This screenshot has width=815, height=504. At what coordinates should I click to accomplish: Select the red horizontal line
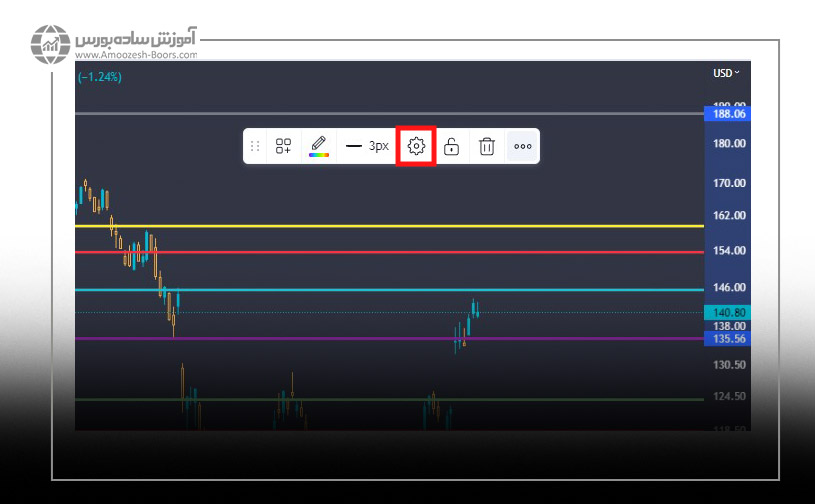tap(400, 252)
